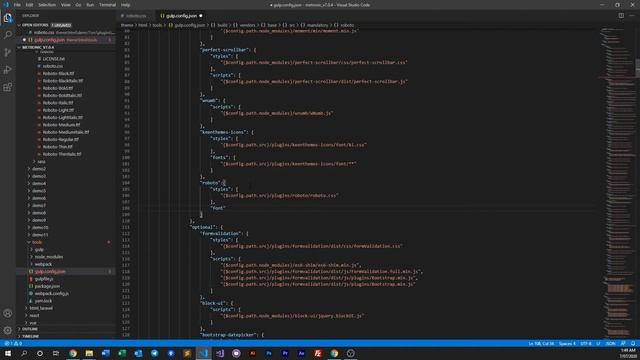Open LICENSE.txt in the explorer

coord(53,59)
